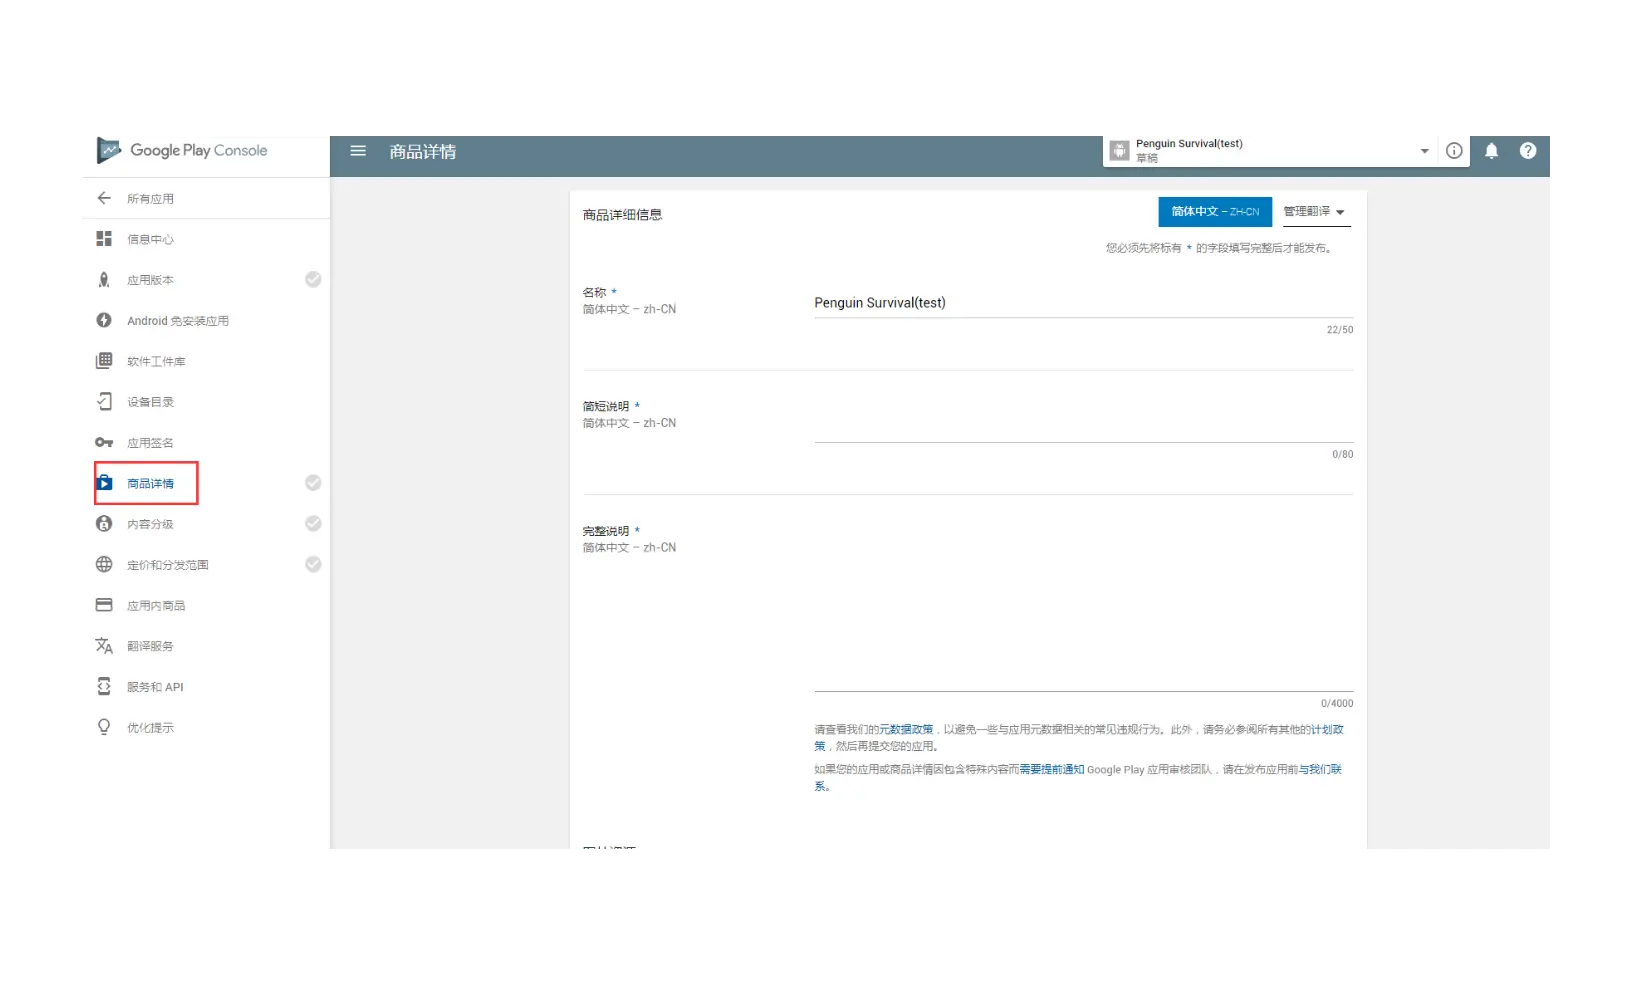Follow the 与我们联系 link
Screen dimensions: 1631x984
click(x=1320, y=770)
